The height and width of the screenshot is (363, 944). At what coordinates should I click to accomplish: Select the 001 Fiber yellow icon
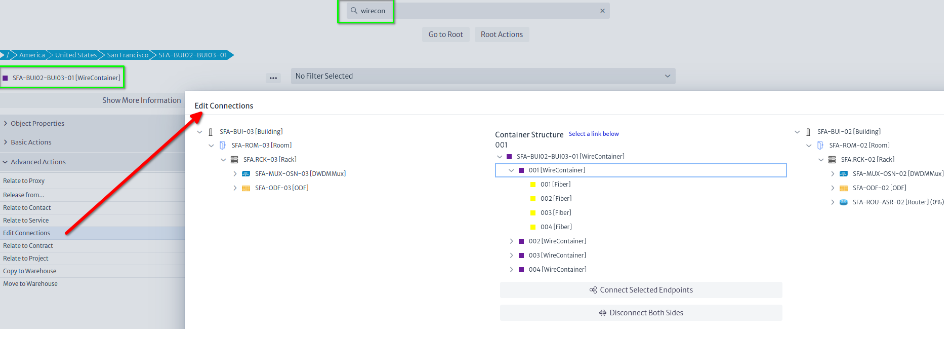click(x=533, y=184)
